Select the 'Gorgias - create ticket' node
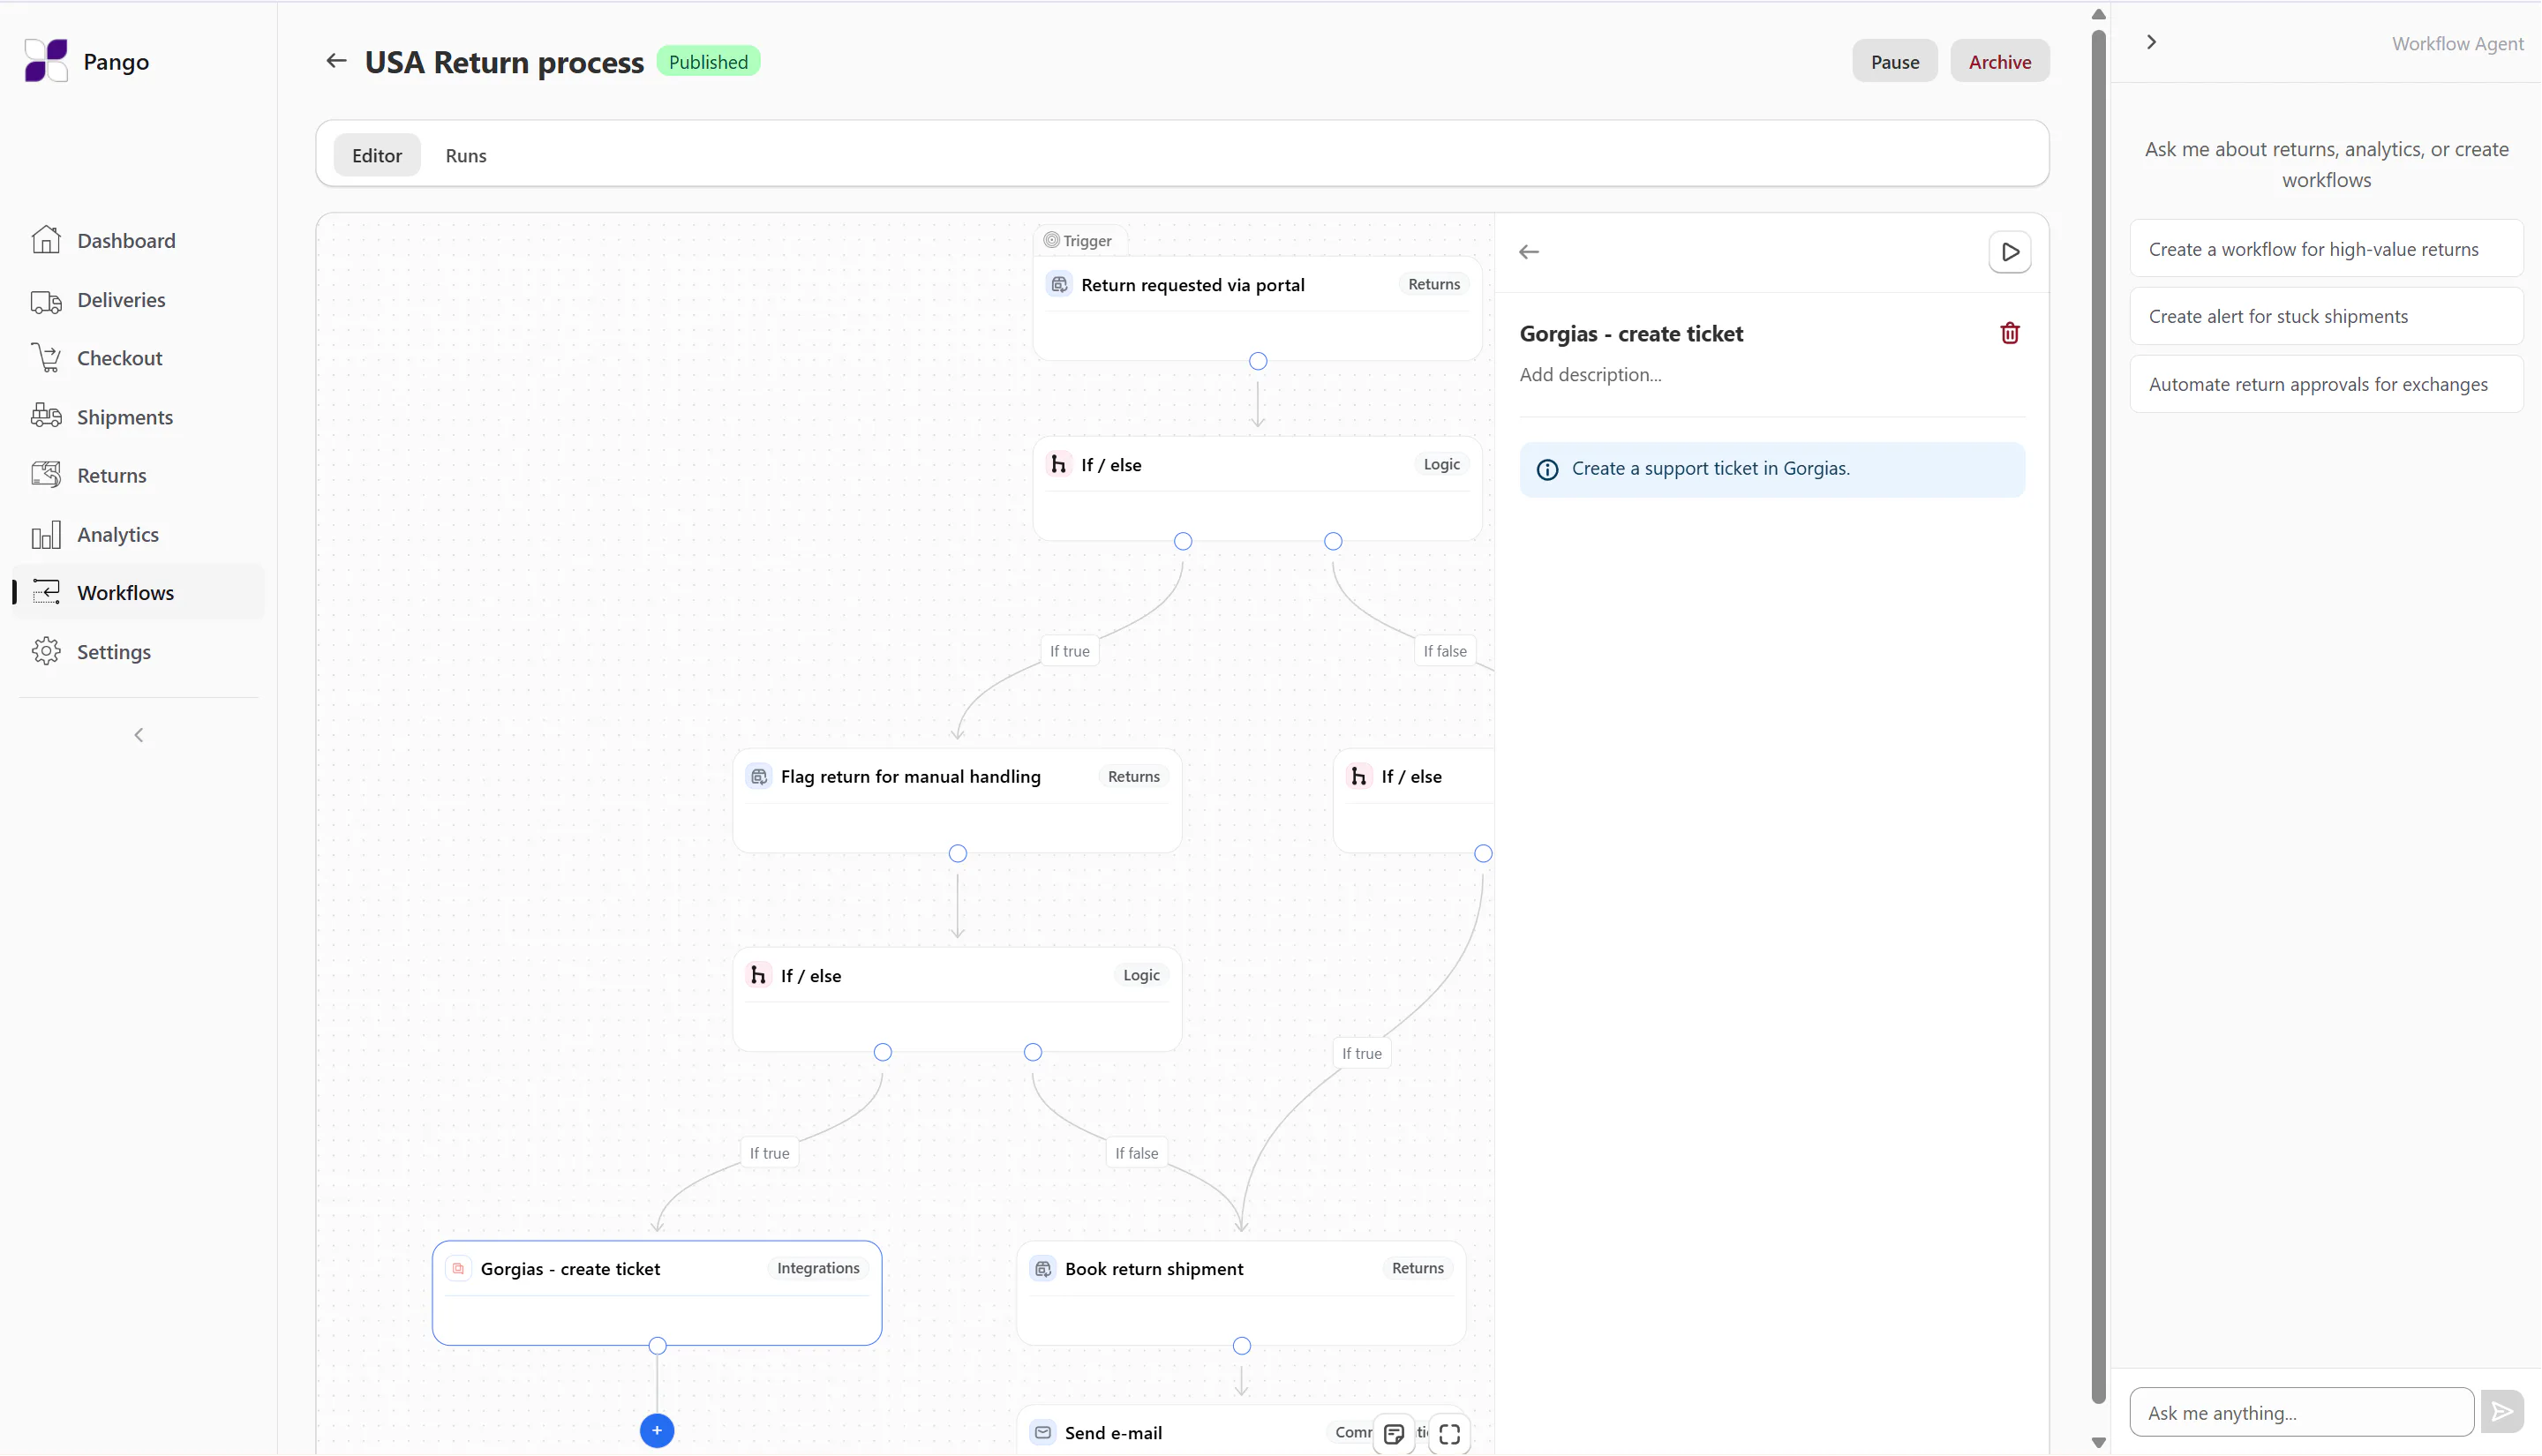The width and height of the screenshot is (2542, 1456). (x=657, y=1293)
